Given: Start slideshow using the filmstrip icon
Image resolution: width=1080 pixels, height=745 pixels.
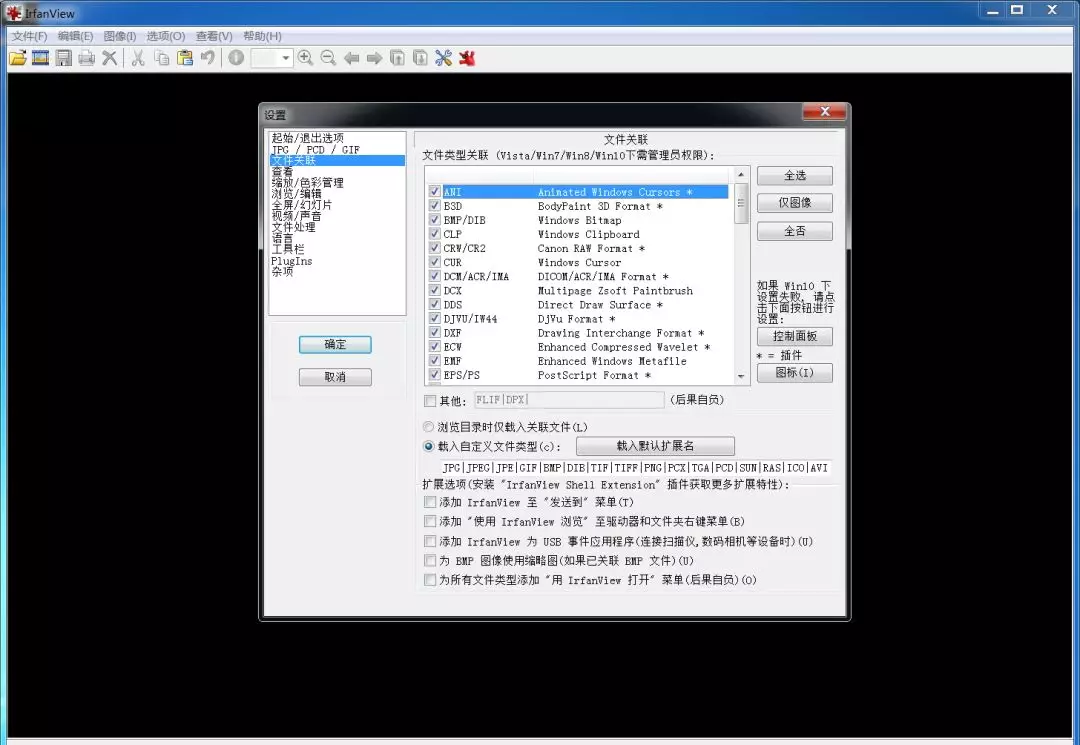Looking at the screenshot, I should (x=41, y=59).
